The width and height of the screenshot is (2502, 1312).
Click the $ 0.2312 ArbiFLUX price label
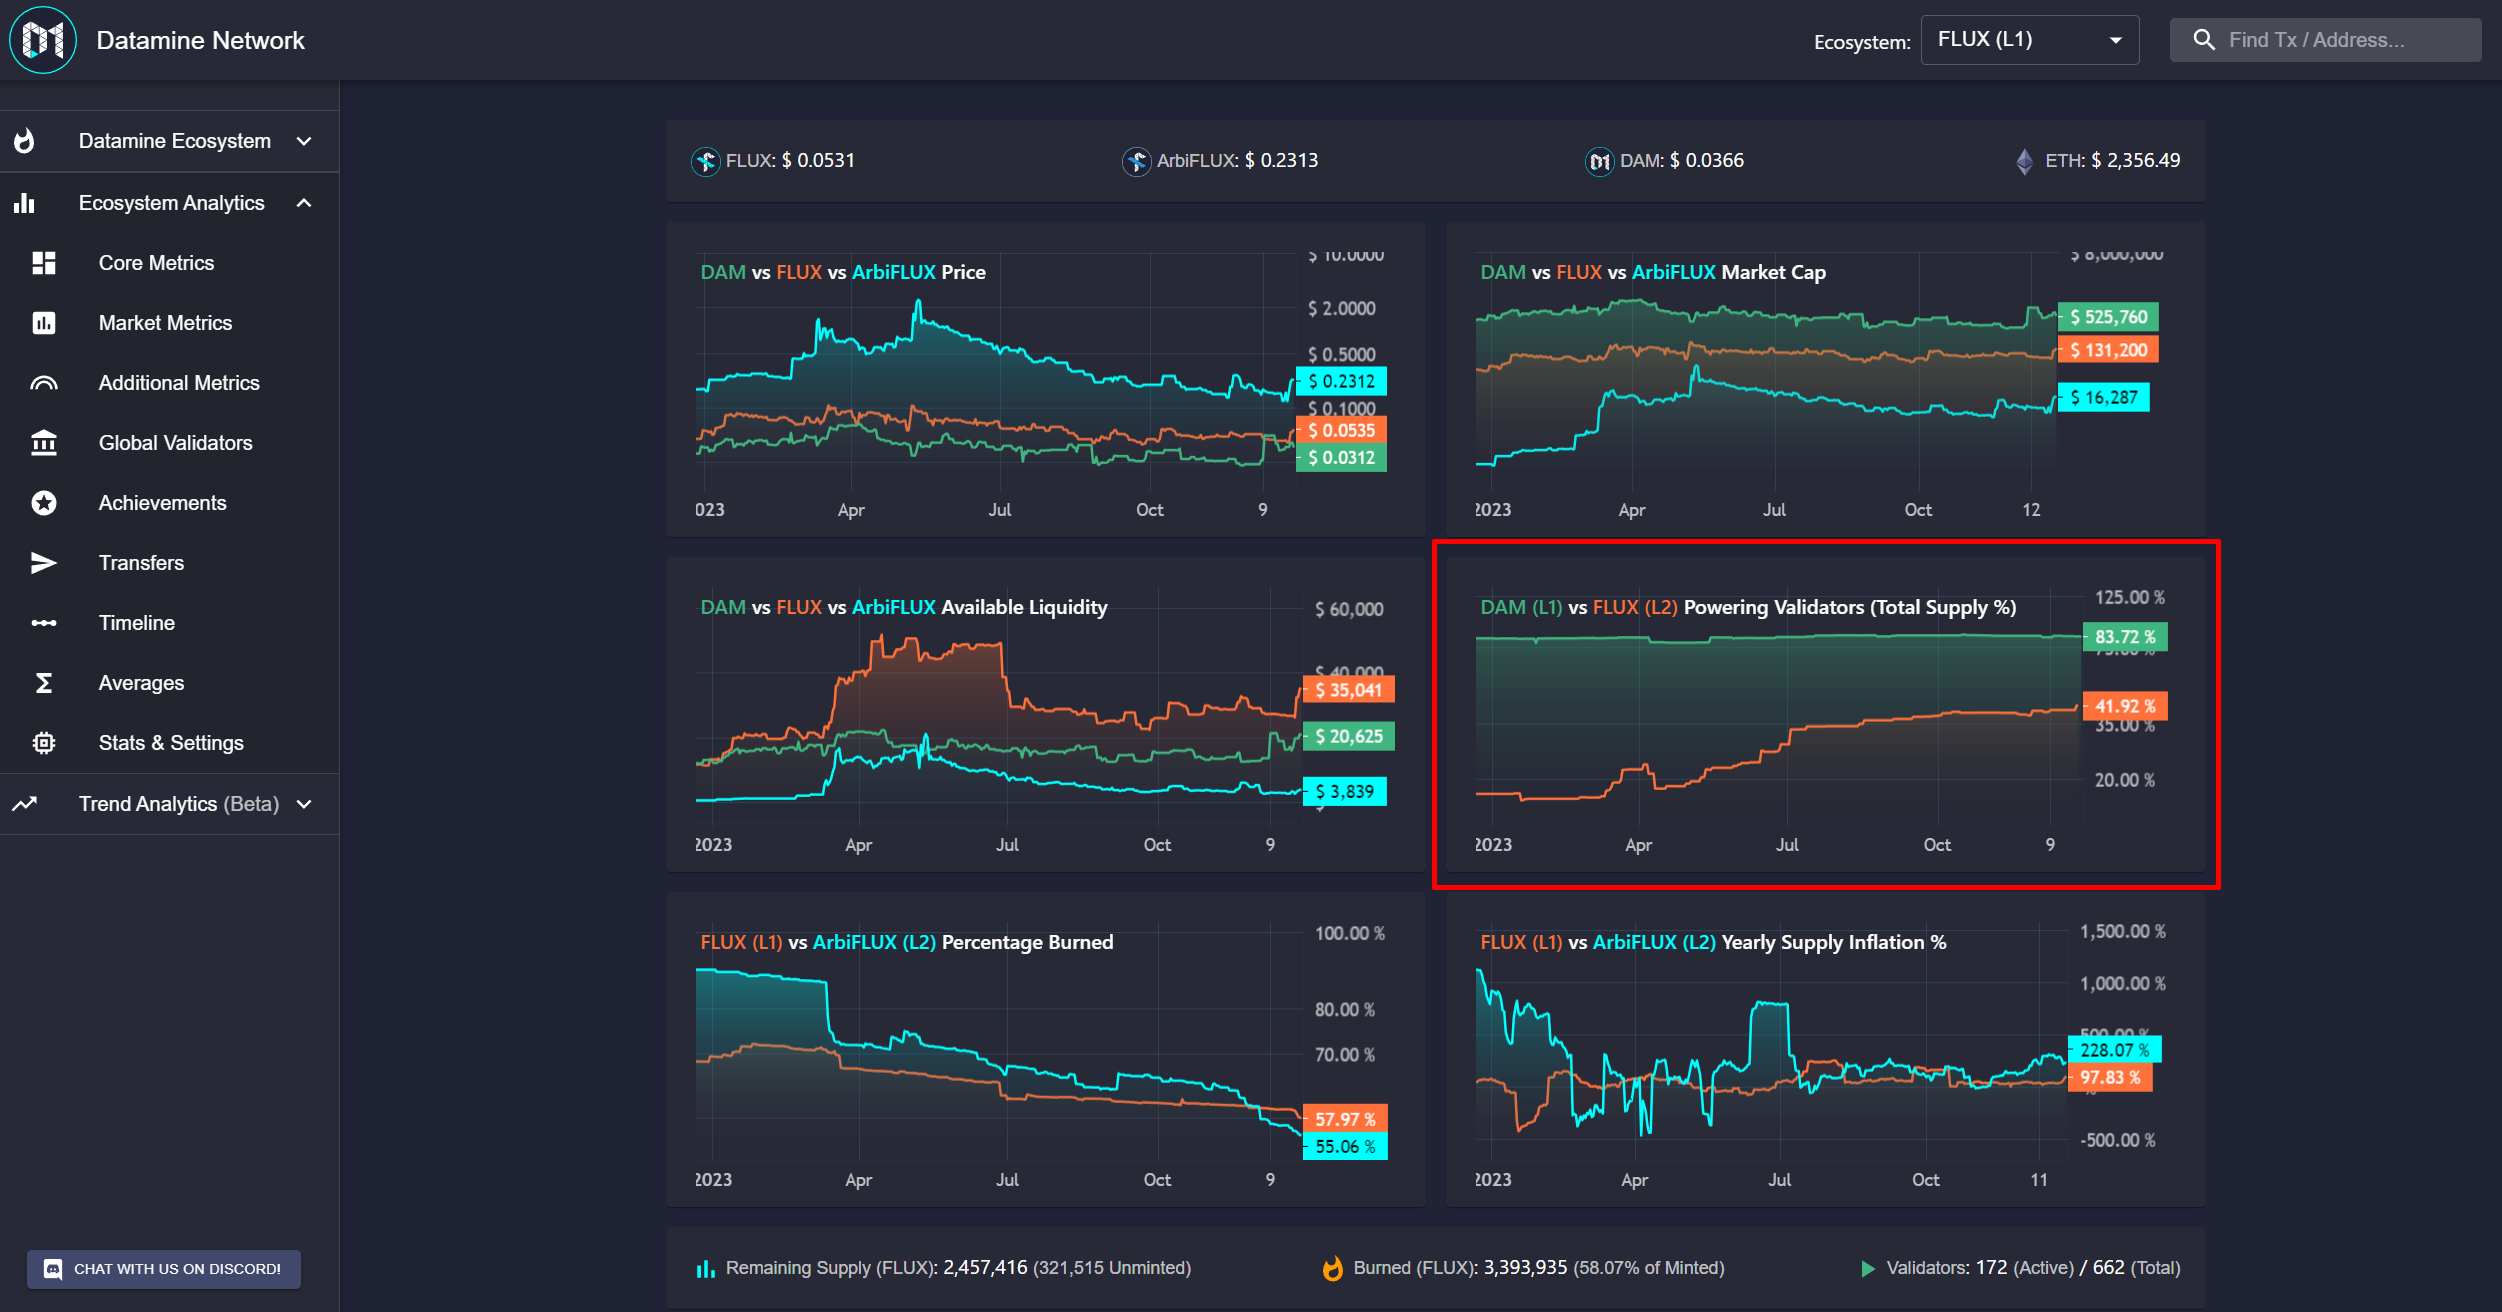point(1342,381)
